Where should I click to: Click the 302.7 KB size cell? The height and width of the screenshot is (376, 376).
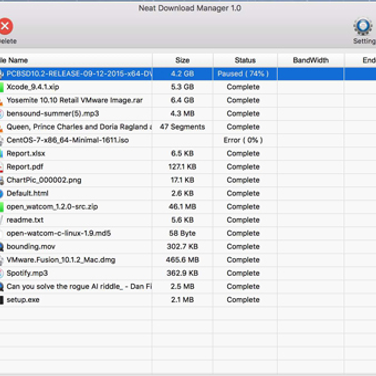[182, 247]
